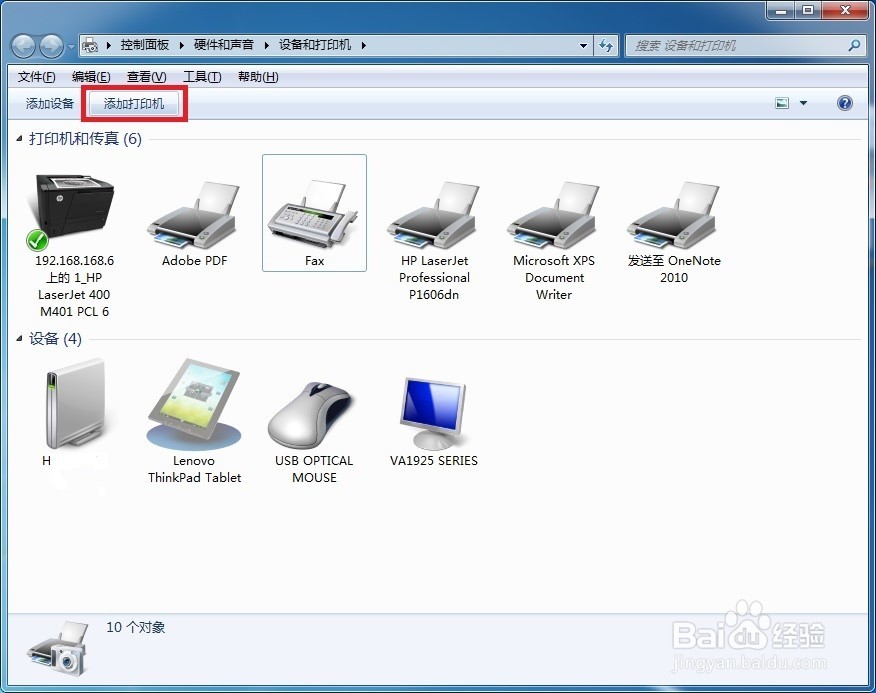Click the refresh button beside address bar
The width and height of the screenshot is (876, 693).
(606, 45)
